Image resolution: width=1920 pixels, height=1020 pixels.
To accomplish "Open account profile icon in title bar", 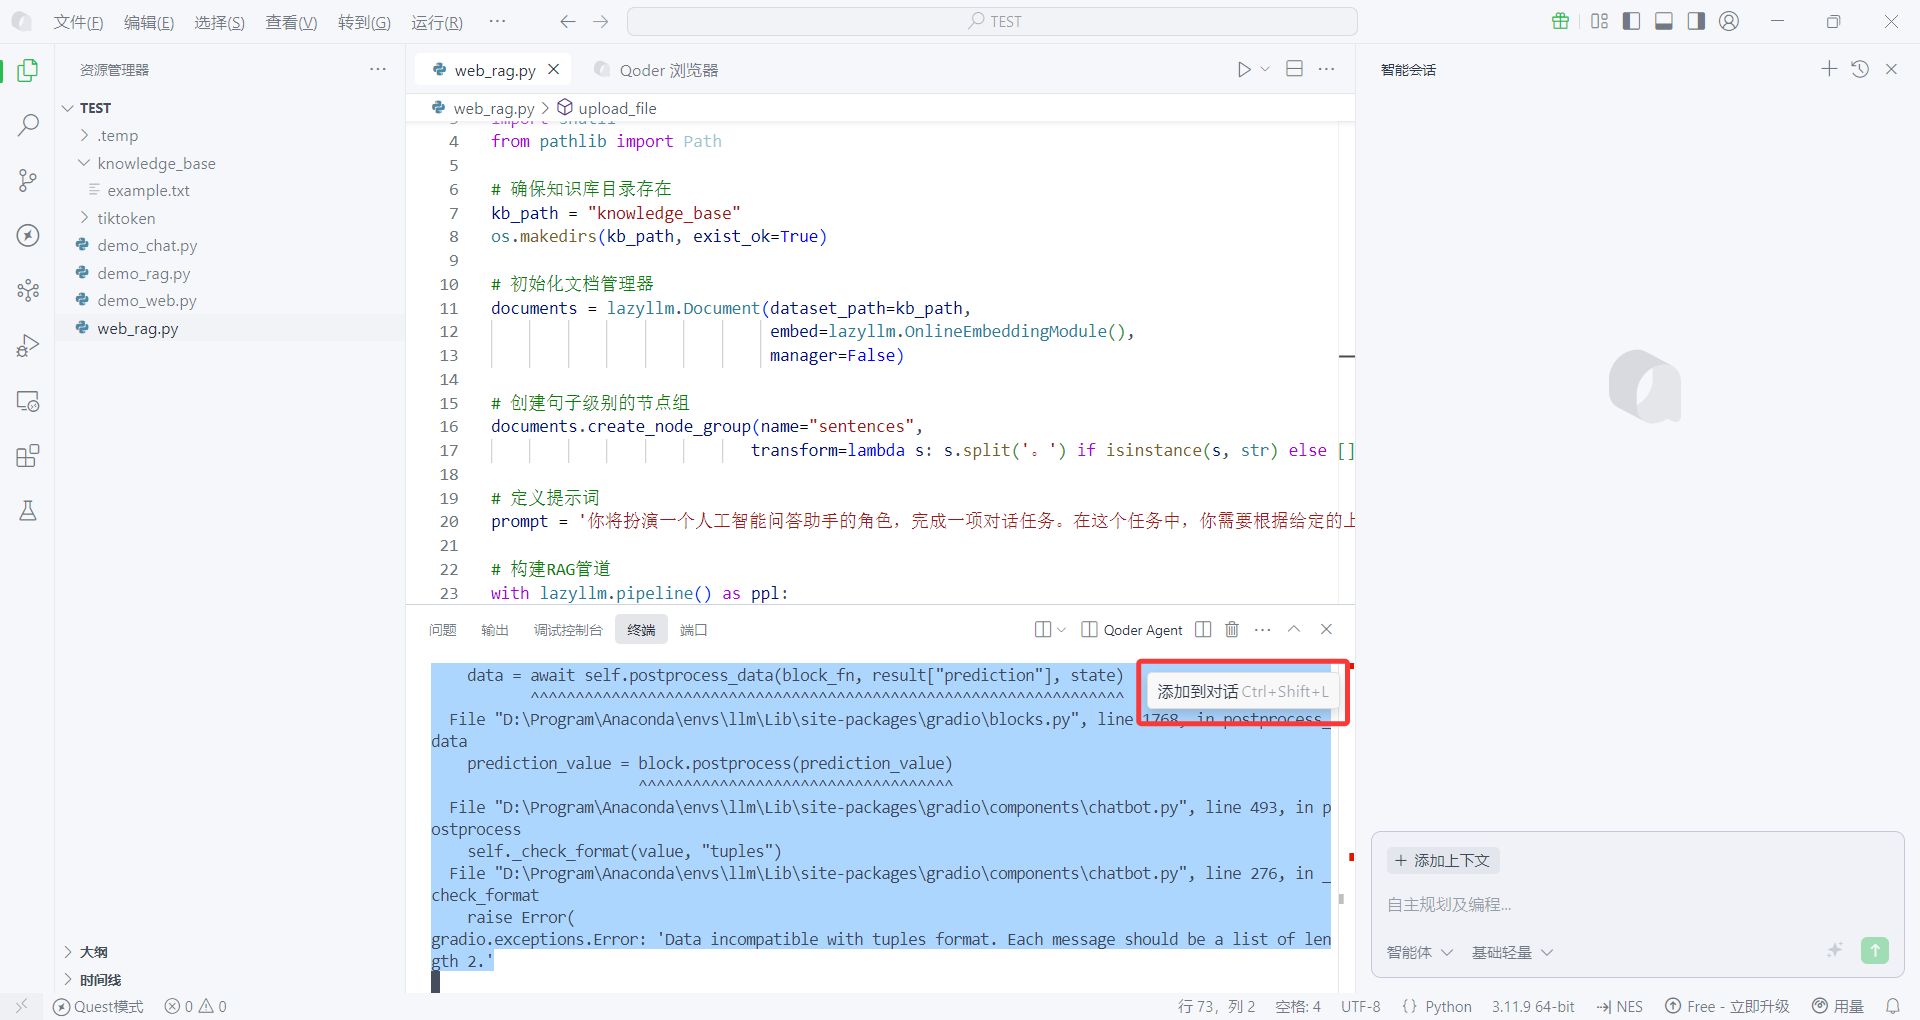I will [x=1729, y=21].
